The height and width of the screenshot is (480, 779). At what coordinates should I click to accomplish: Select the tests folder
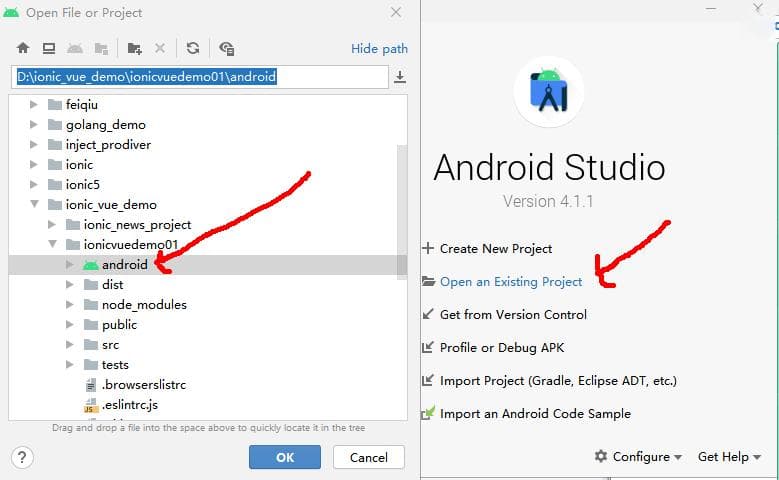115,365
